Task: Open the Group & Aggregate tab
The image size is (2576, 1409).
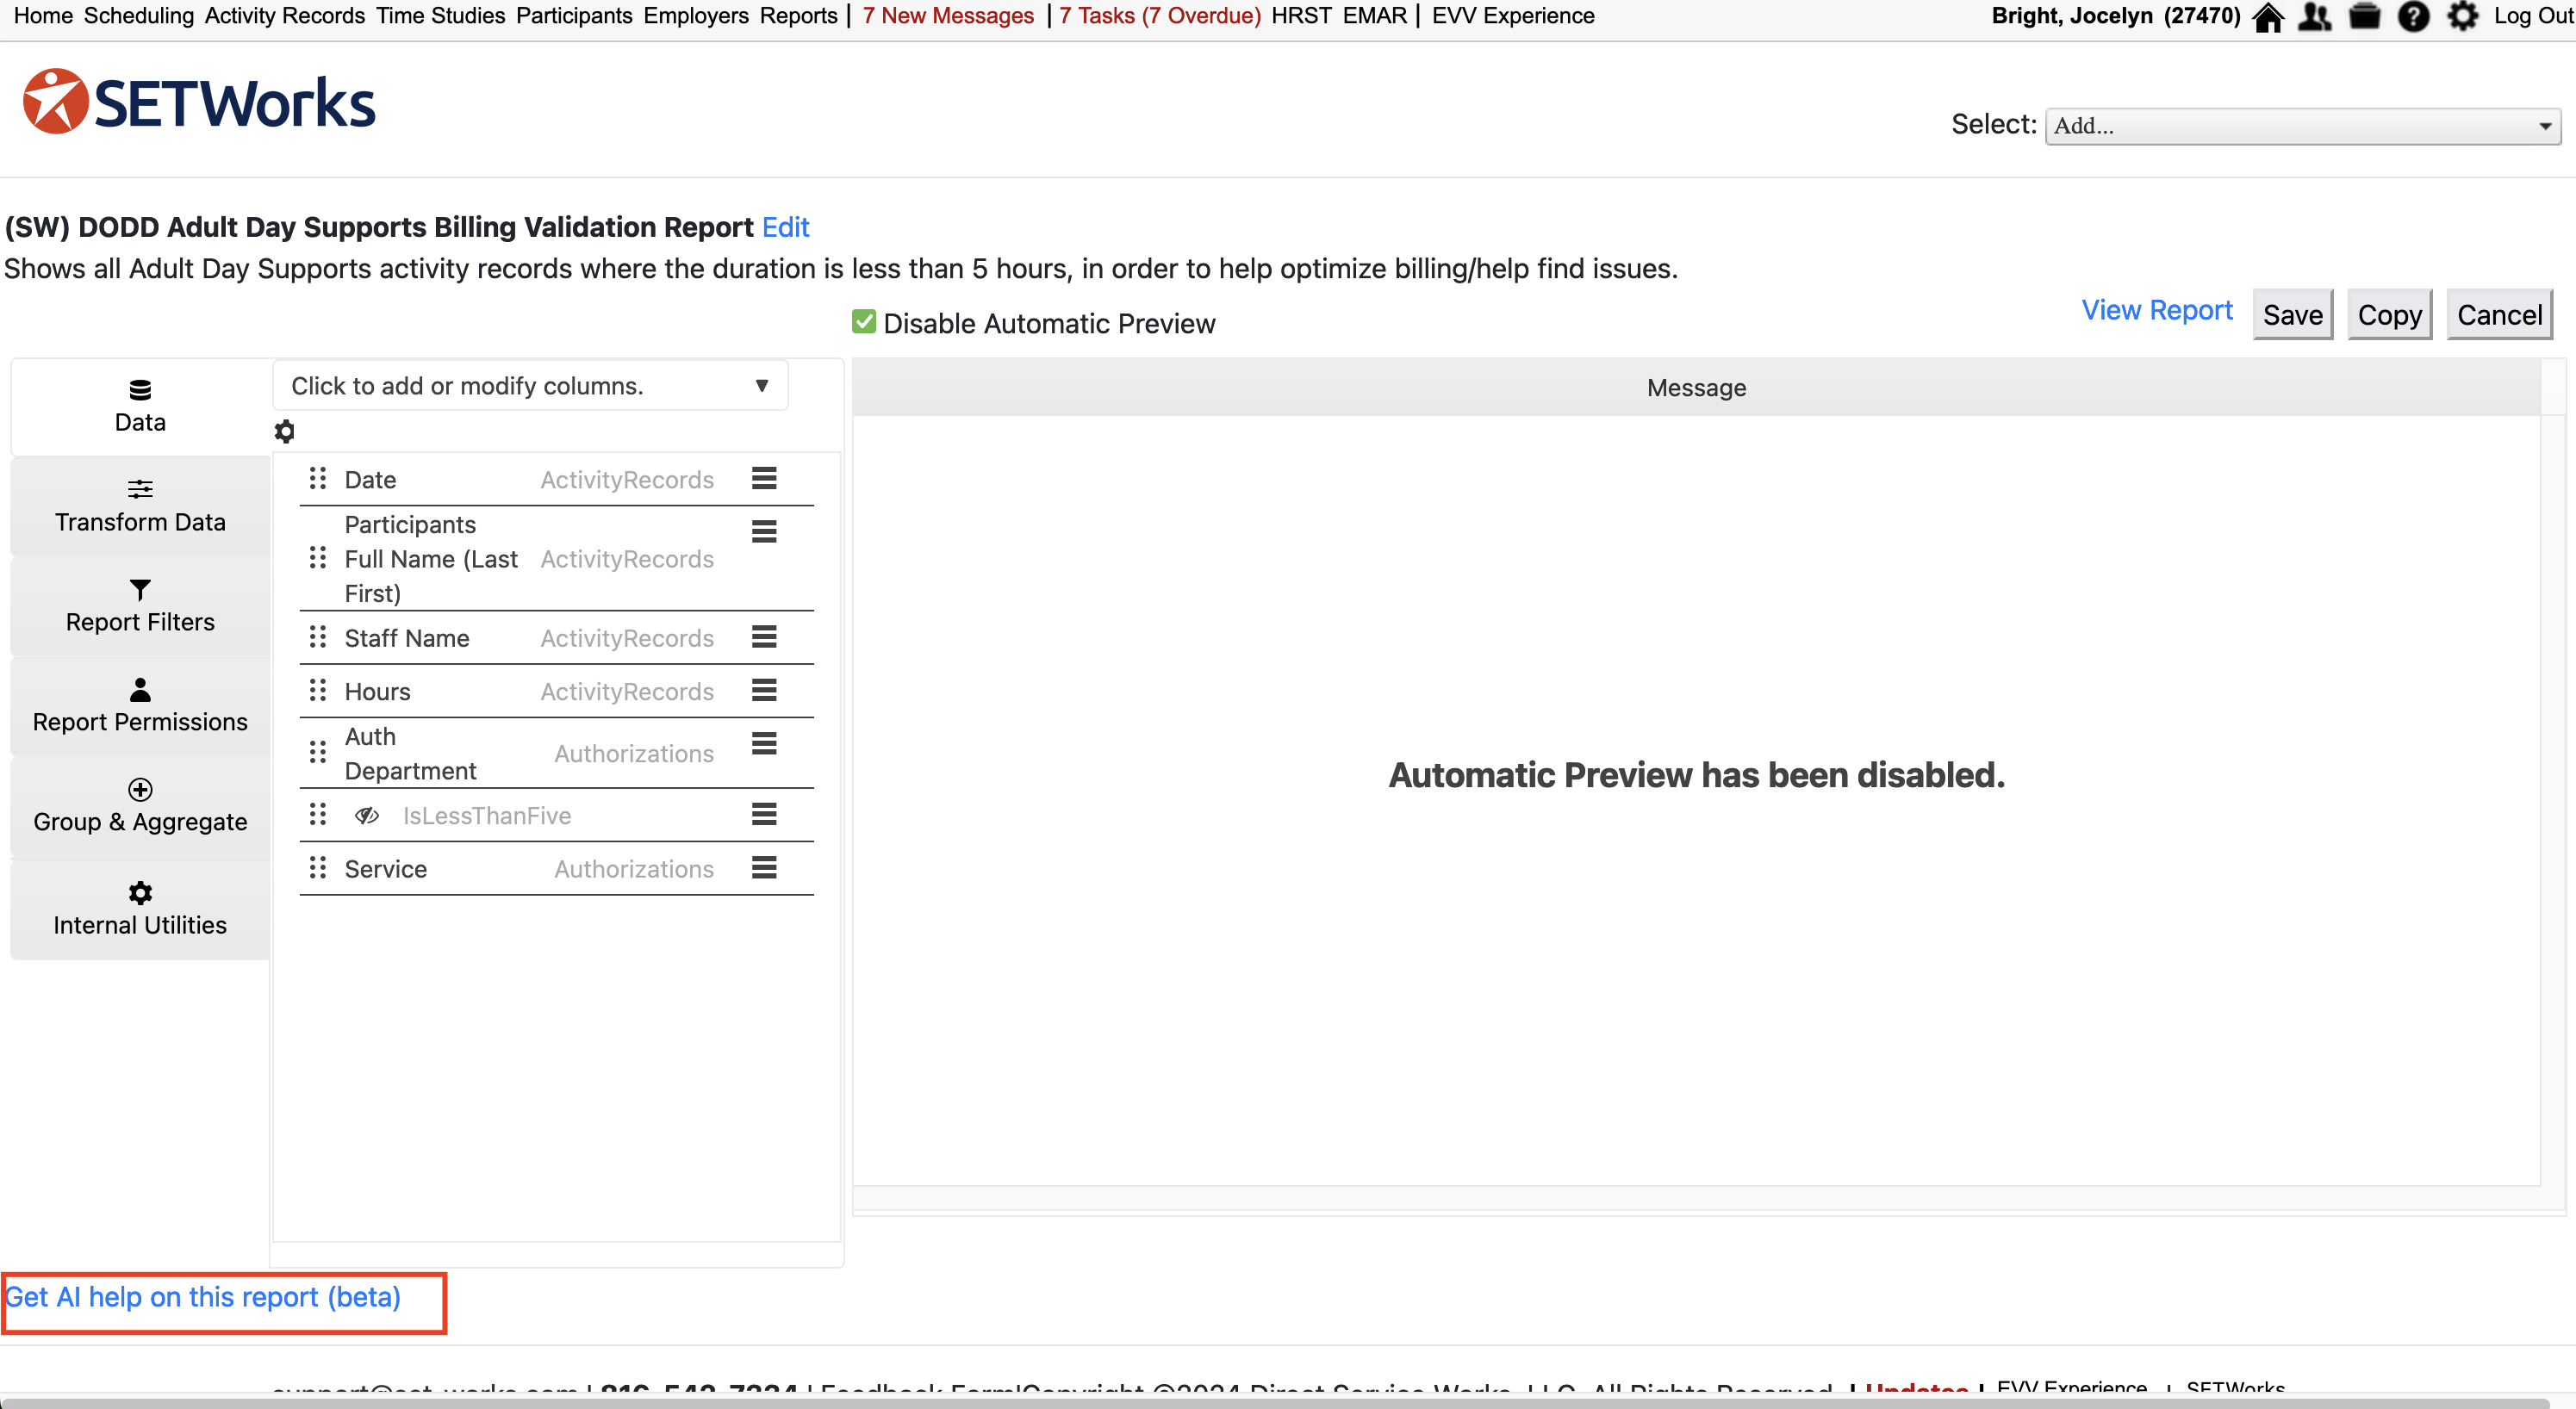Action: [140, 806]
